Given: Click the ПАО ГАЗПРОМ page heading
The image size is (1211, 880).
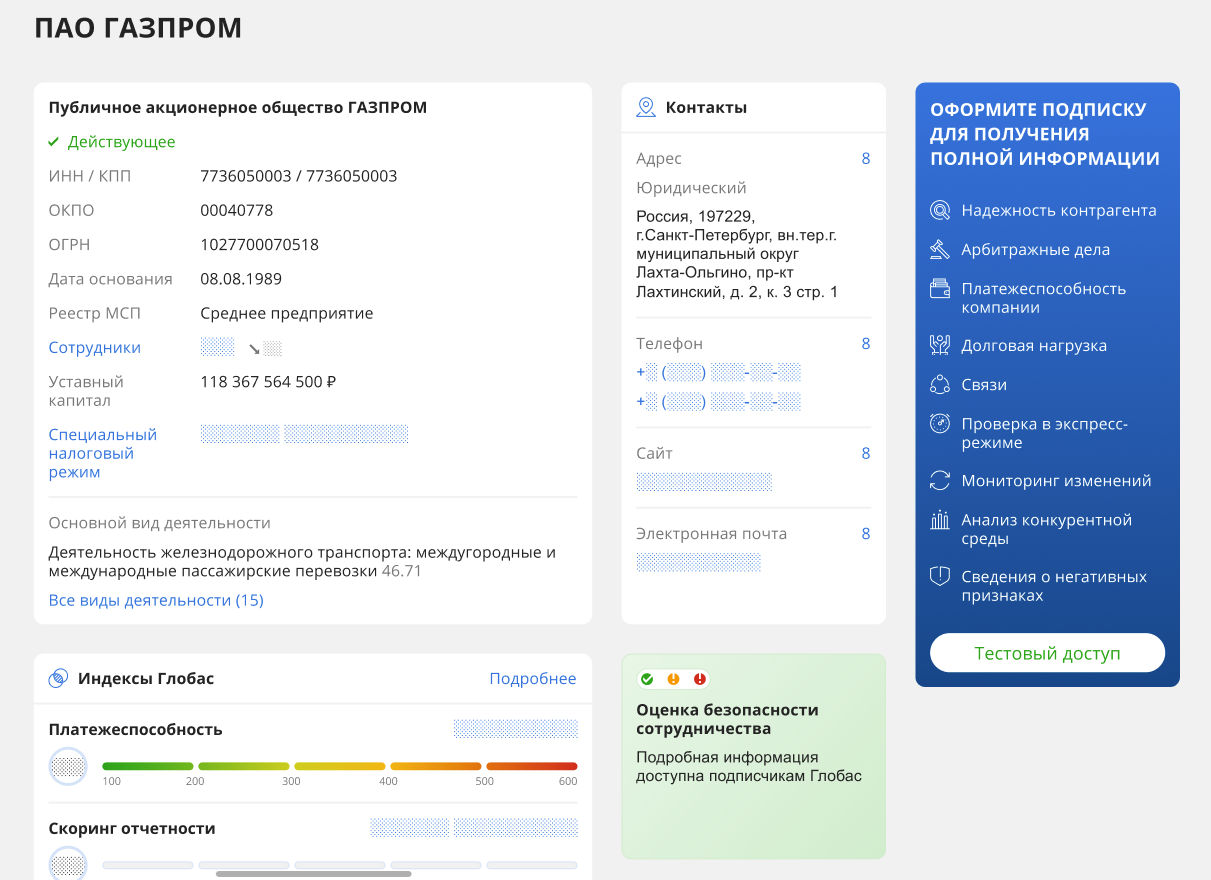Looking at the screenshot, I should click(138, 28).
